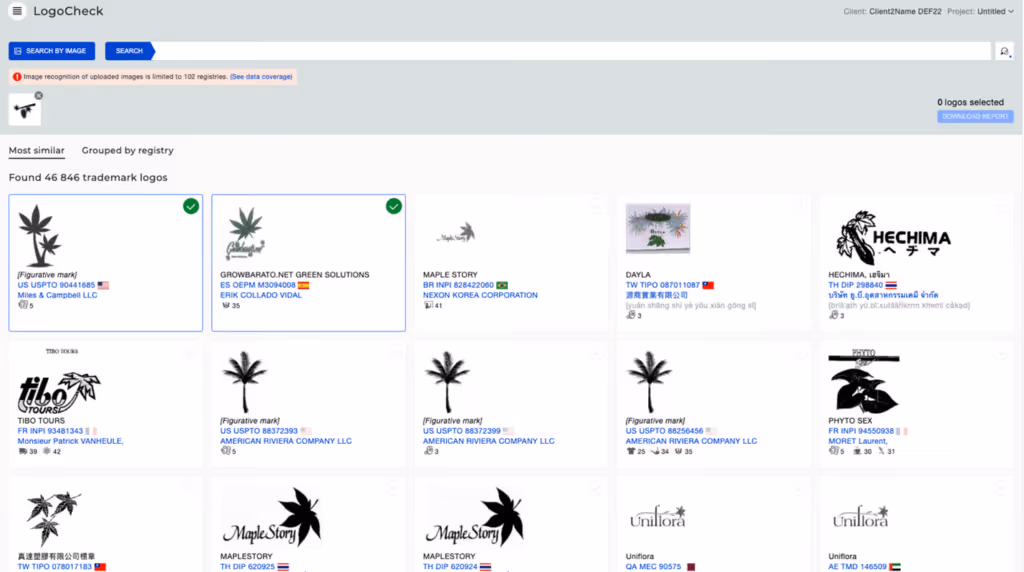This screenshot has width=1024, height=572.
Task: Click class 3 icon on the DAYLA card
Action: pos(631,315)
